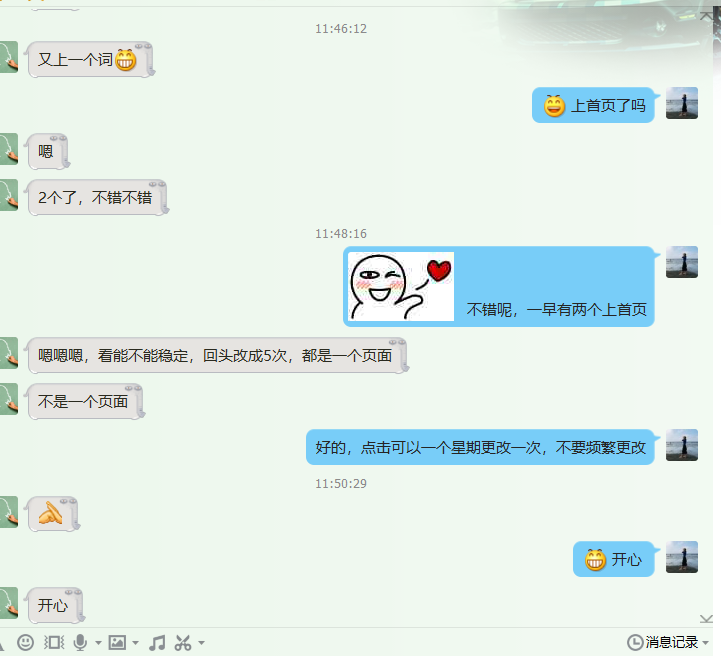Image resolution: width=721 pixels, height=656 pixels.
Task: Open the winking face heart sticker image
Action: (x=401, y=286)
